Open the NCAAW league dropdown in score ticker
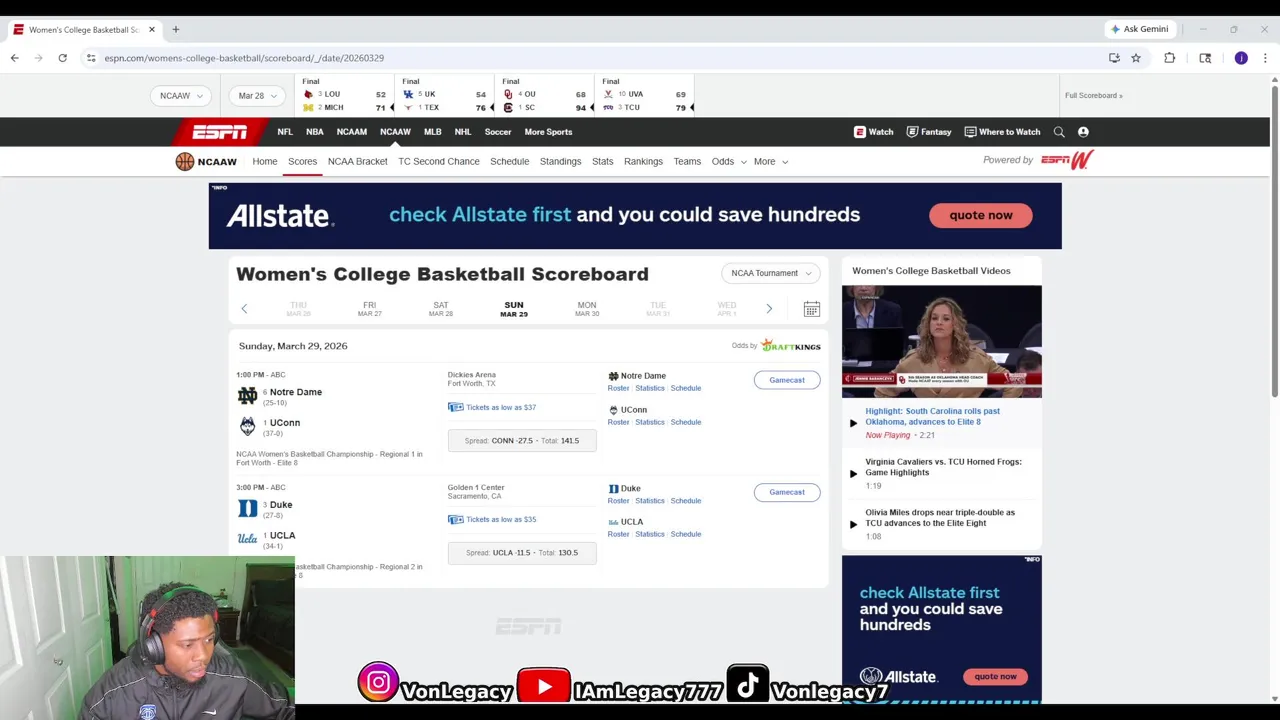Viewport: 1280px width, 720px height. (181, 96)
